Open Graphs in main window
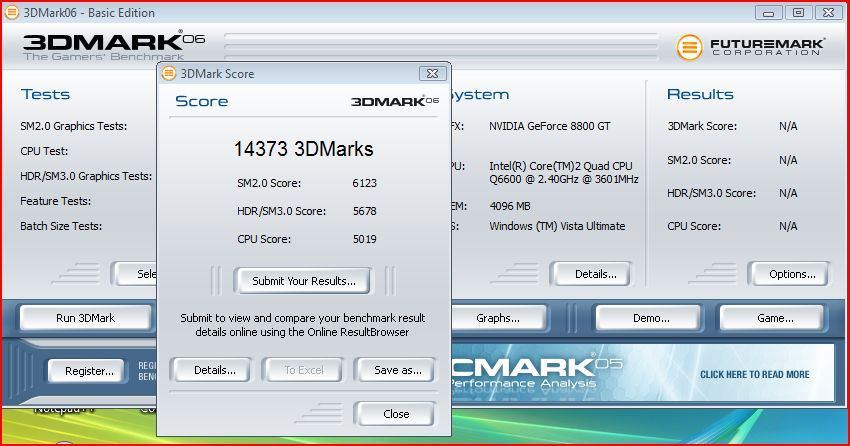The height and width of the screenshot is (446, 850). coord(498,318)
